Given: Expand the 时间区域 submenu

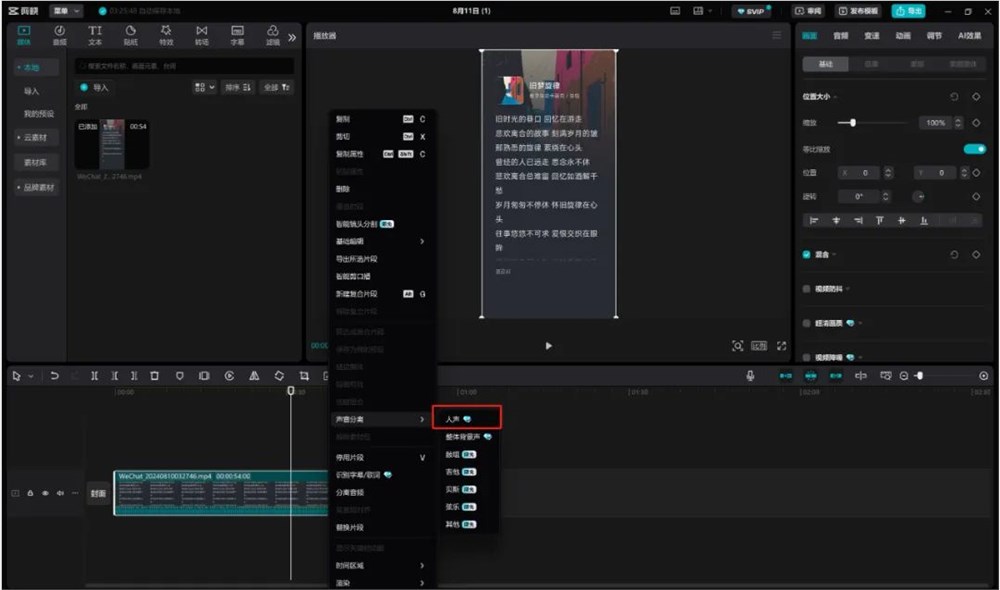Looking at the screenshot, I should coord(381,565).
